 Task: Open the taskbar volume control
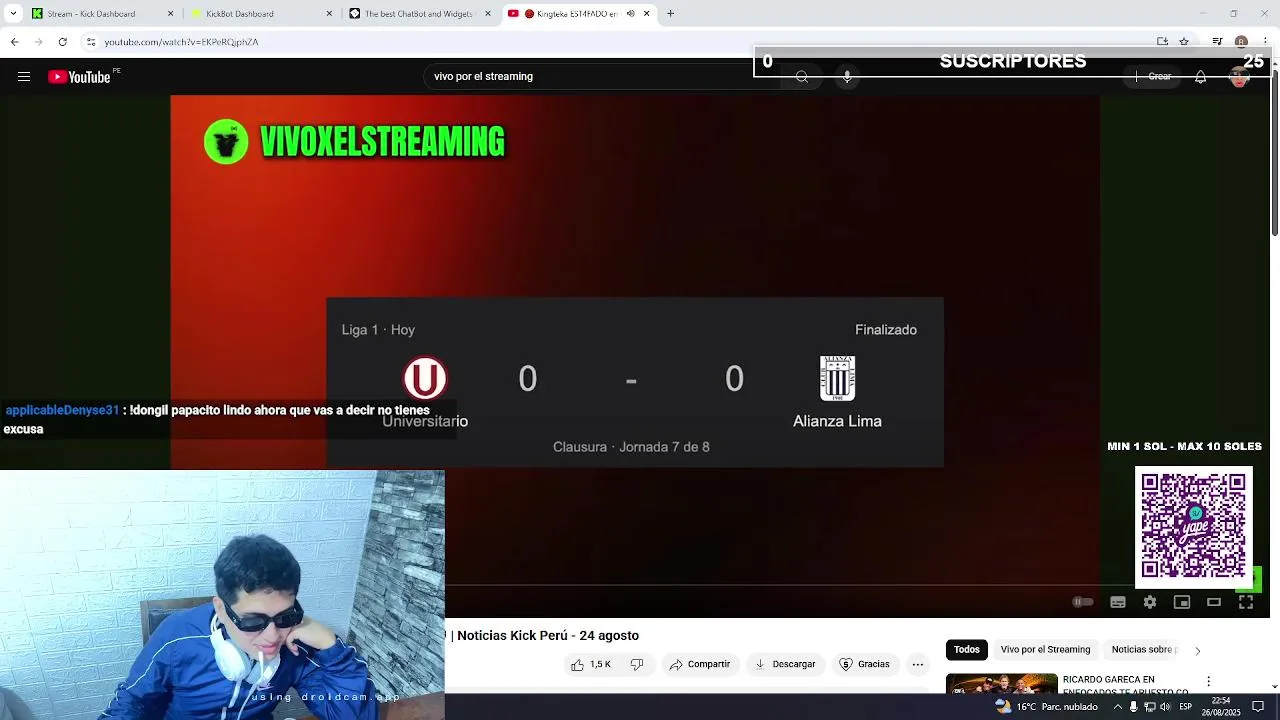point(1165,707)
